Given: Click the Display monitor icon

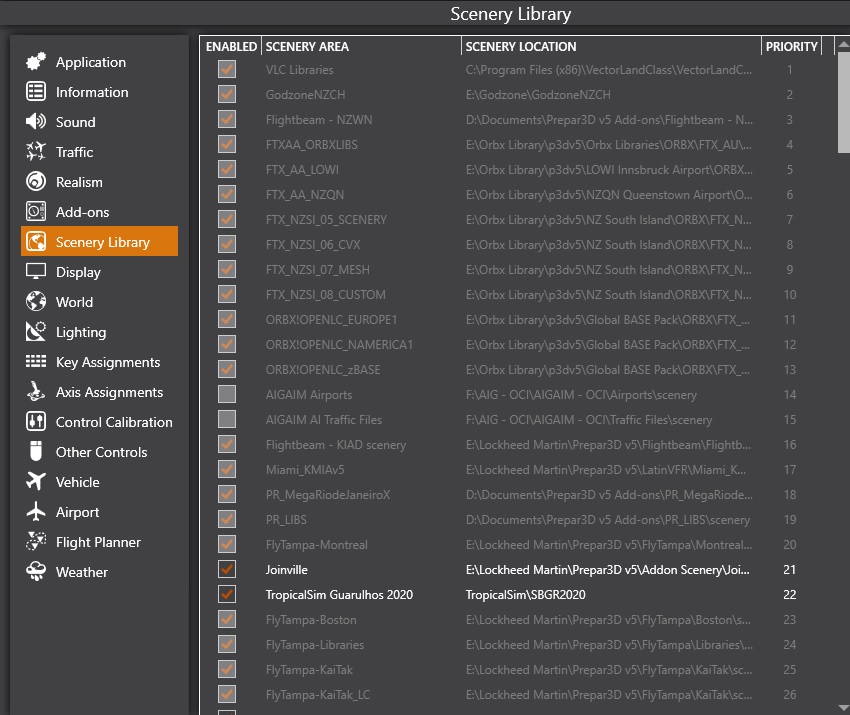Looking at the screenshot, I should (36, 272).
